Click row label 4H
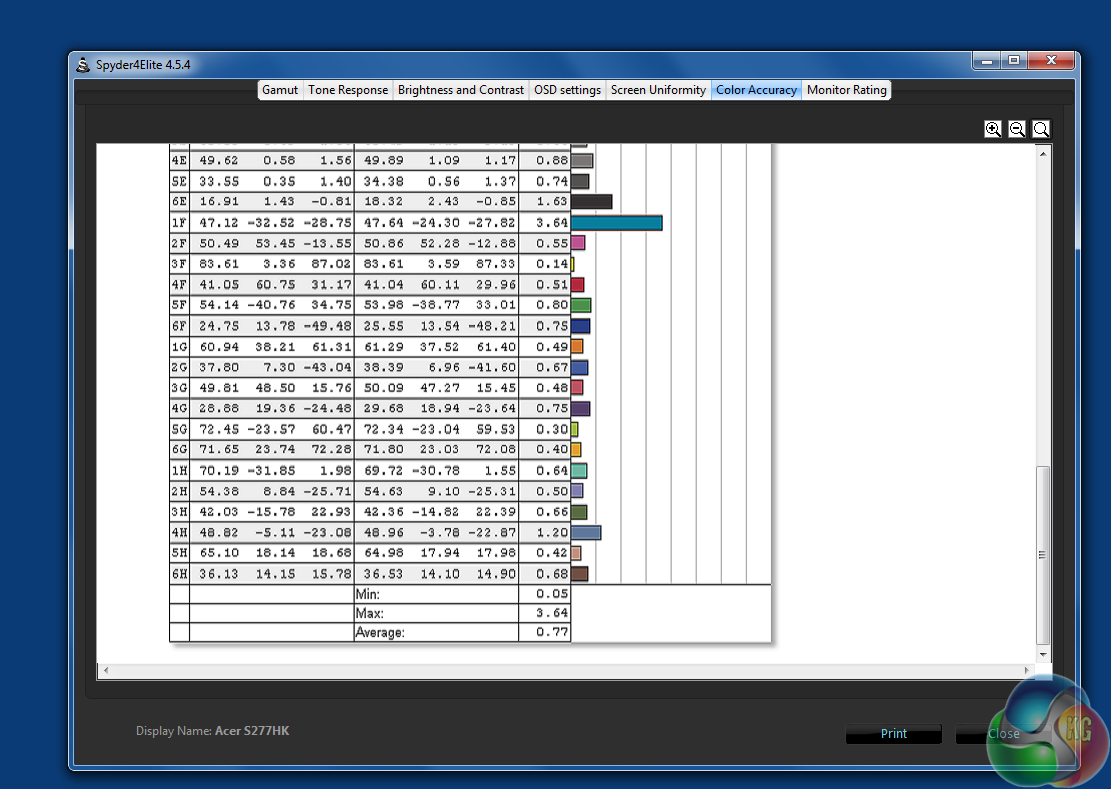This screenshot has height=789, width=1111. coord(179,533)
